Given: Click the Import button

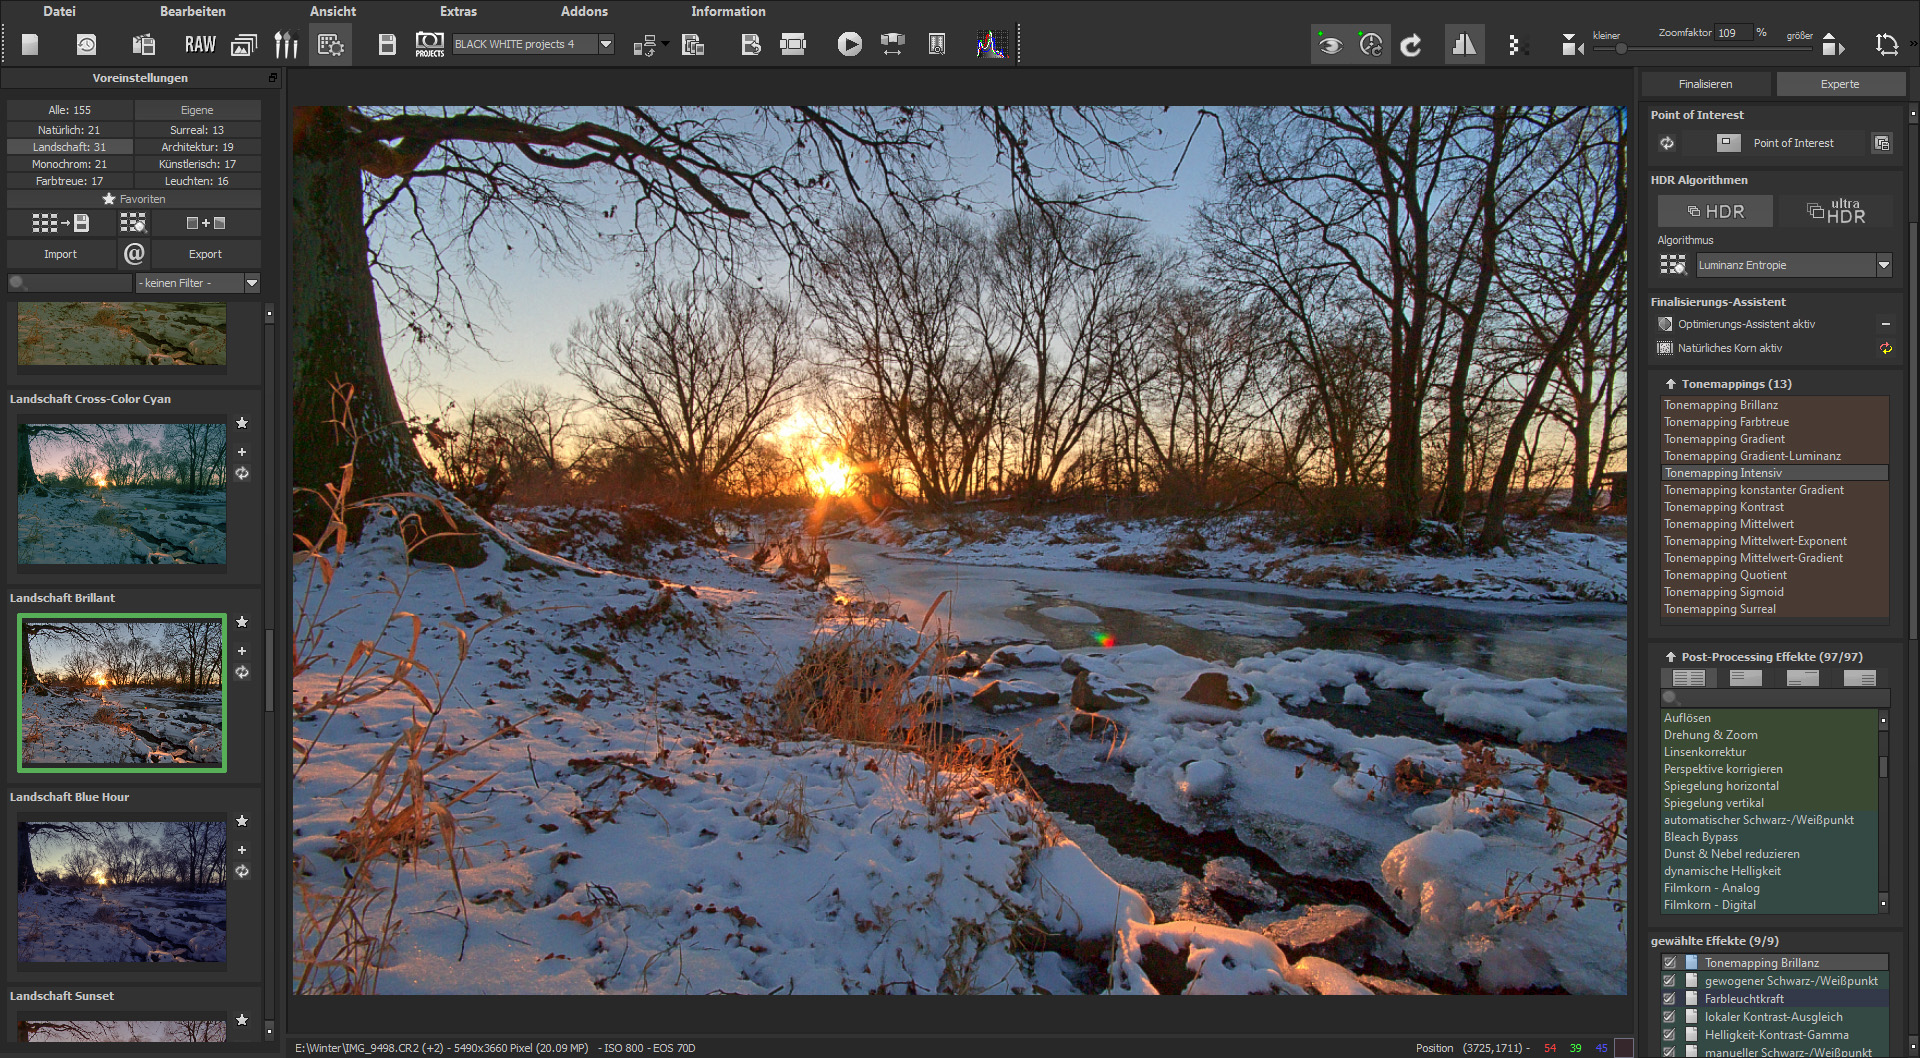Looking at the screenshot, I should pyautogui.click(x=60, y=254).
